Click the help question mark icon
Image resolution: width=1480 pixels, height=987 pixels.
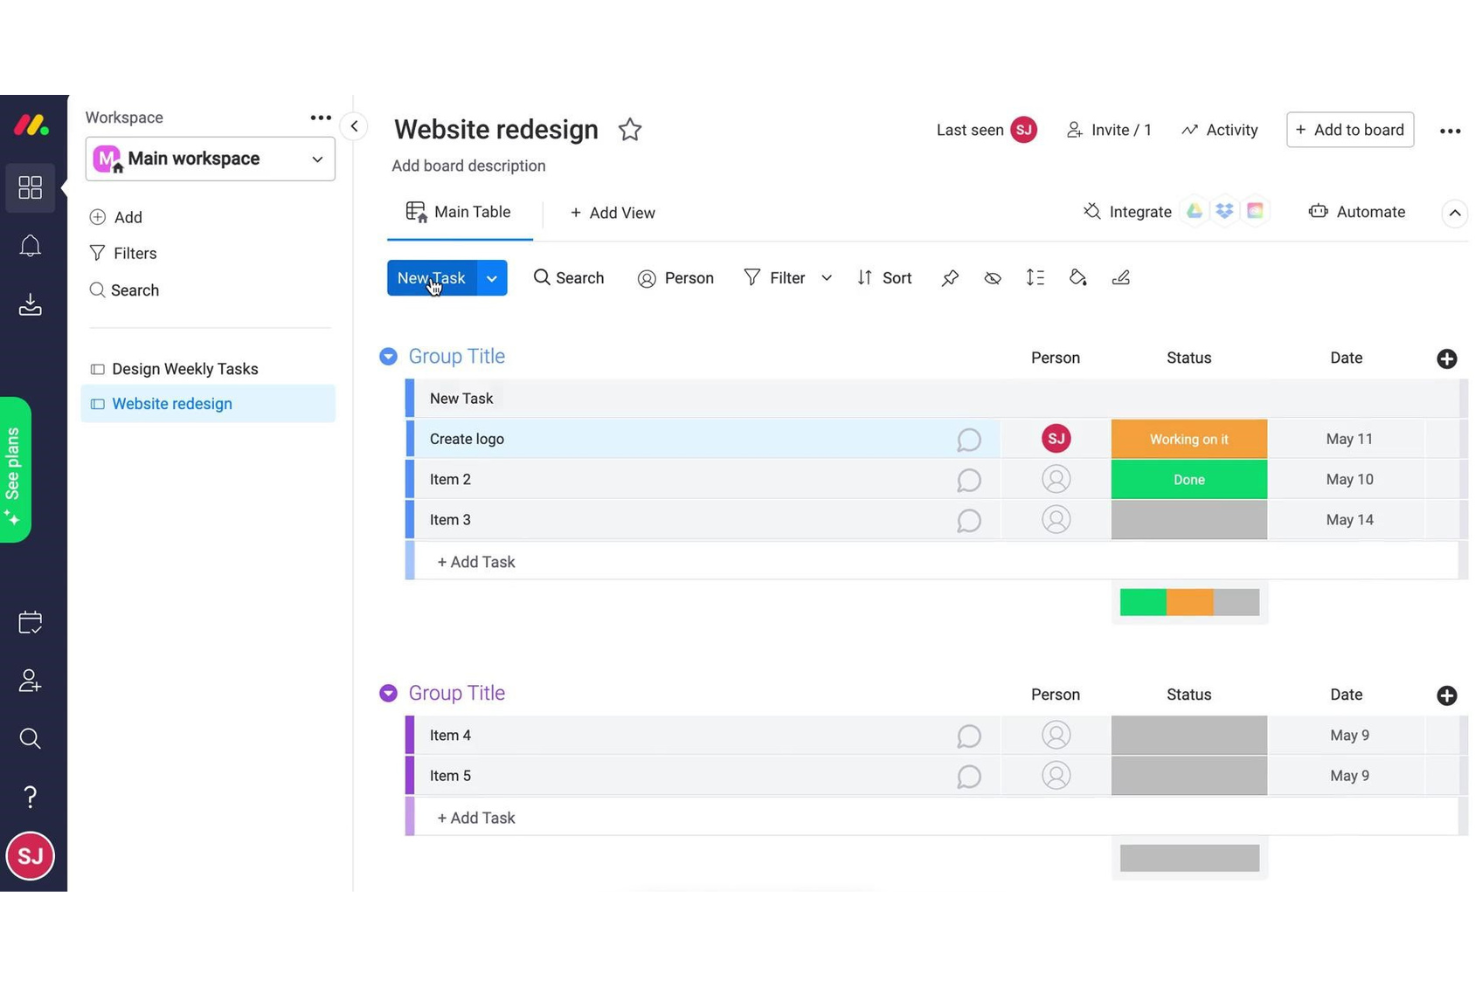[x=30, y=796]
